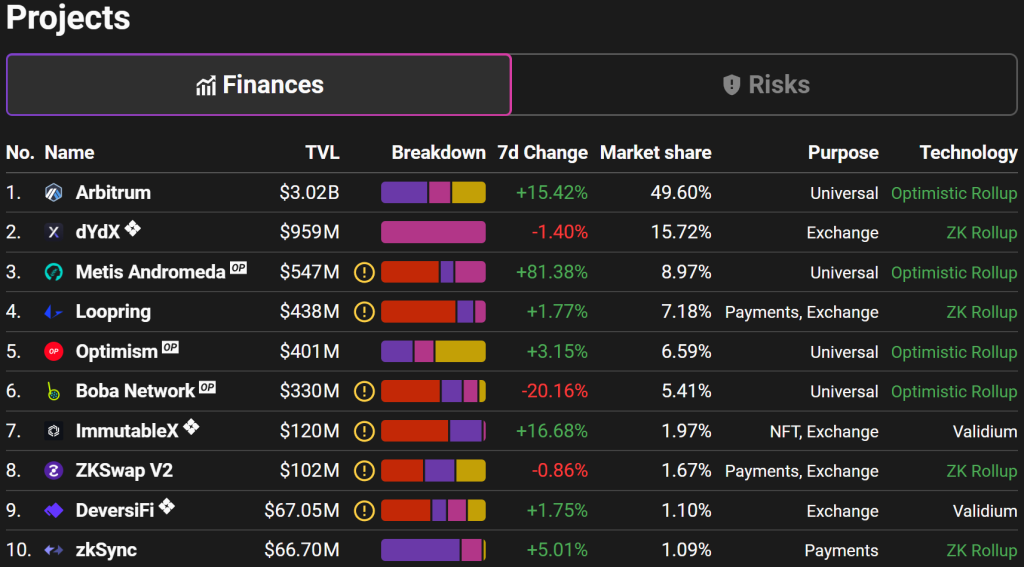This screenshot has height=567, width=1024.
Task: Click the dYdX pink breakdown bar
Action: [434, 233]
